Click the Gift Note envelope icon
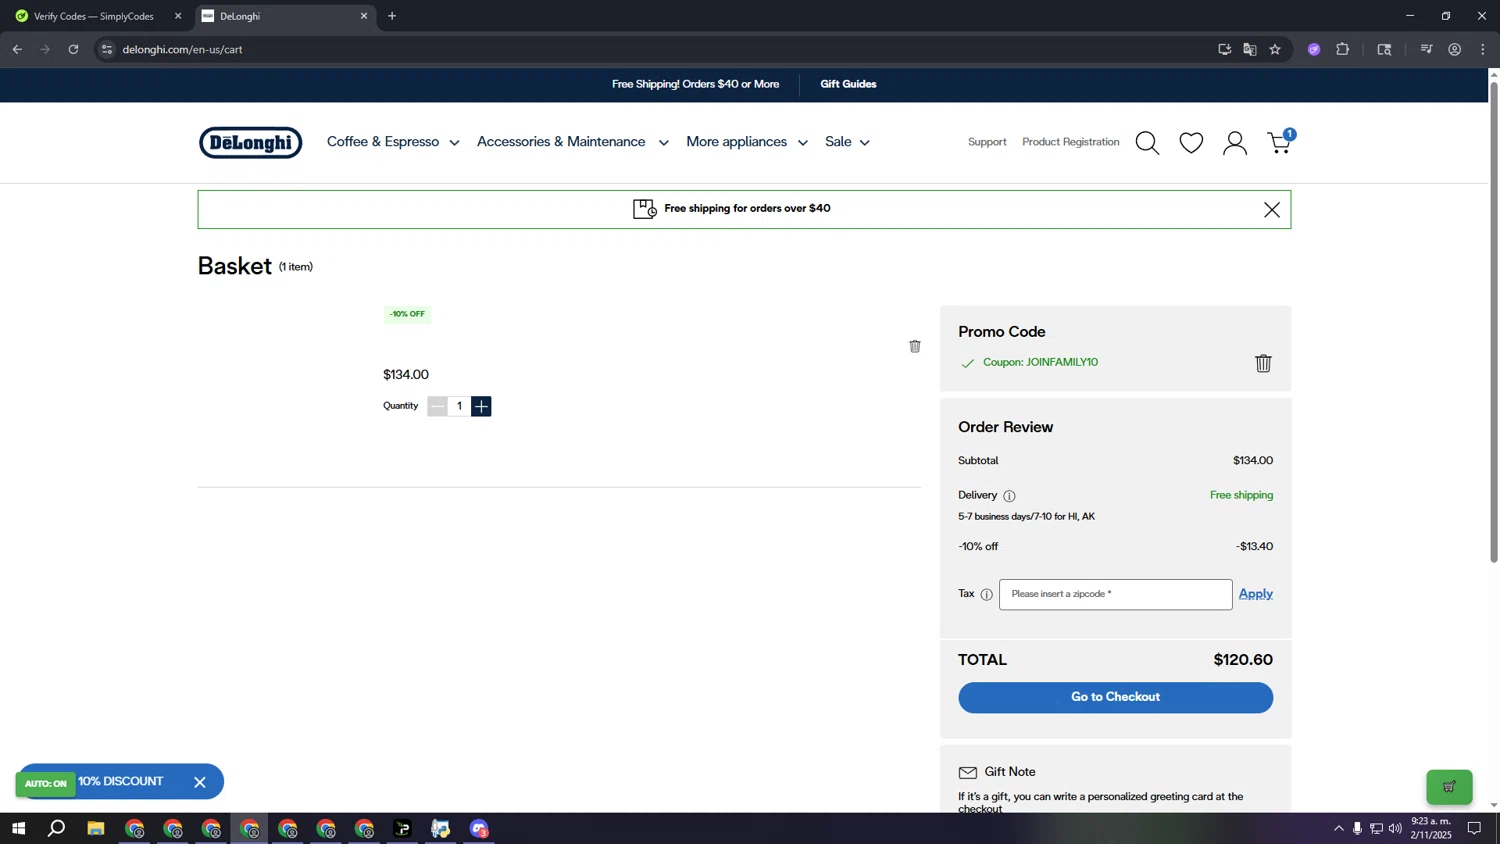This screenshot has height=844, width=1500. pos(967,772)
